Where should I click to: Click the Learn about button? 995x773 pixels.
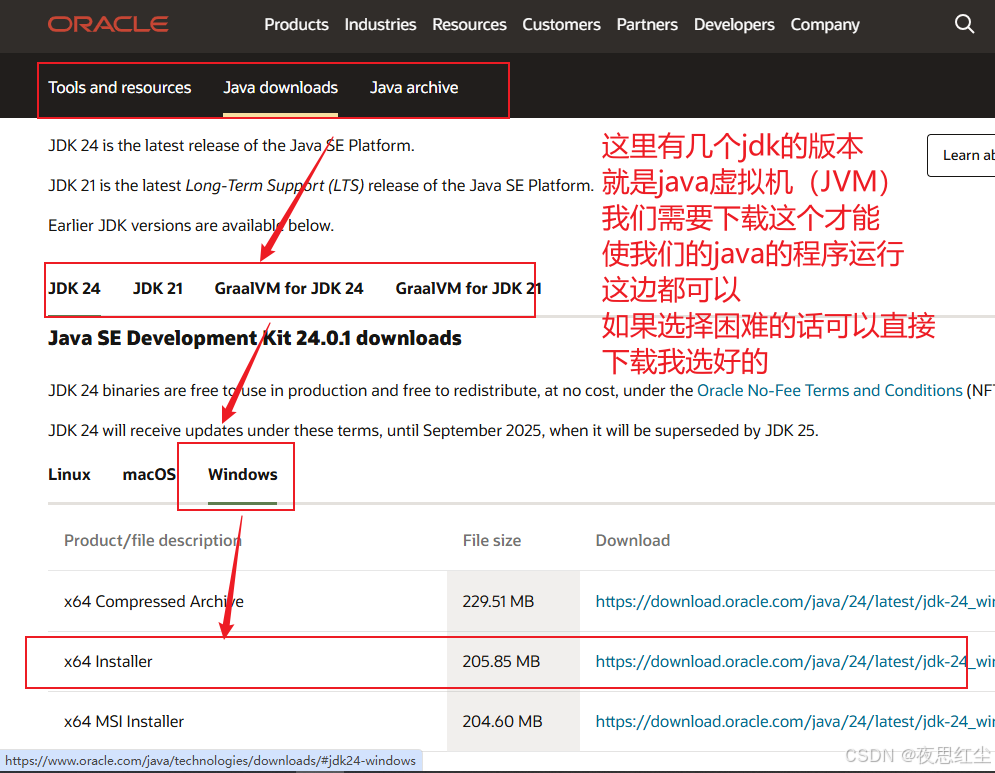coord(961,155)
